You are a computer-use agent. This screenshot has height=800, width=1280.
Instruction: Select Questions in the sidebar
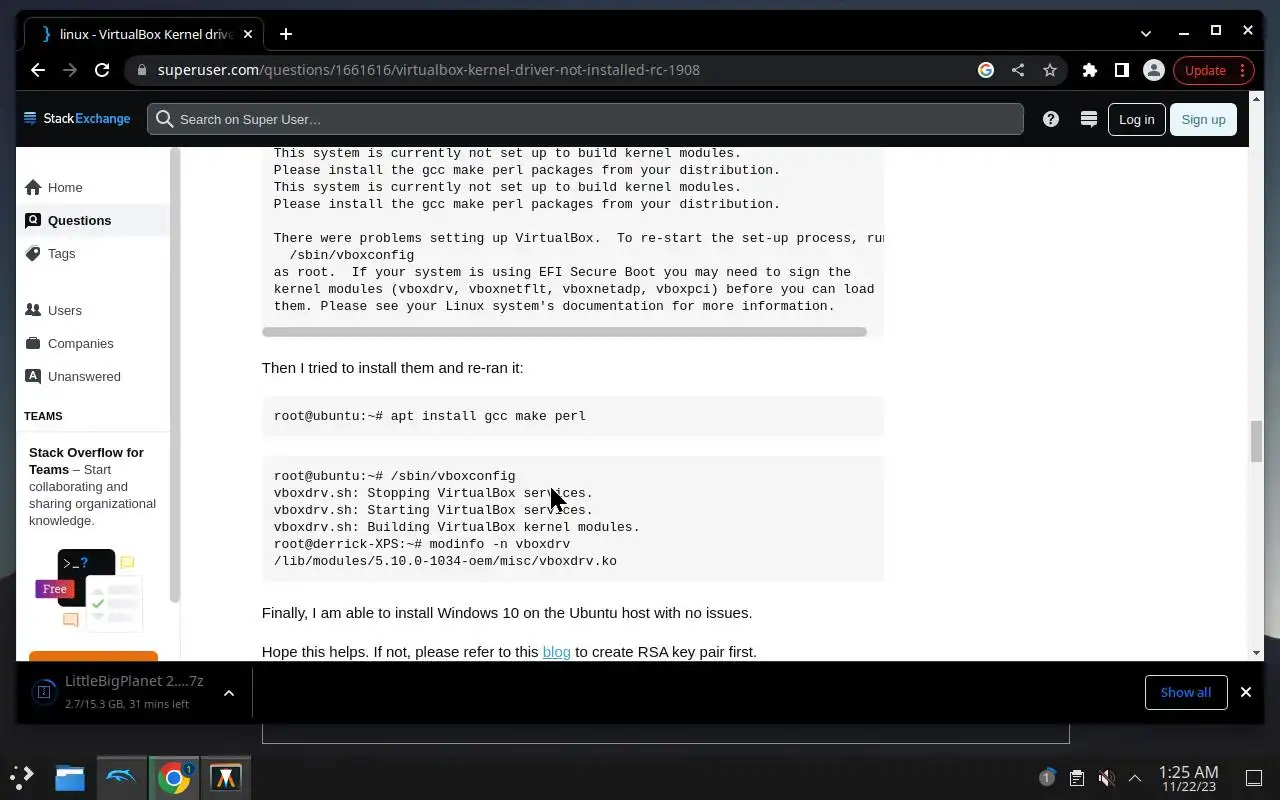(92, 220)
